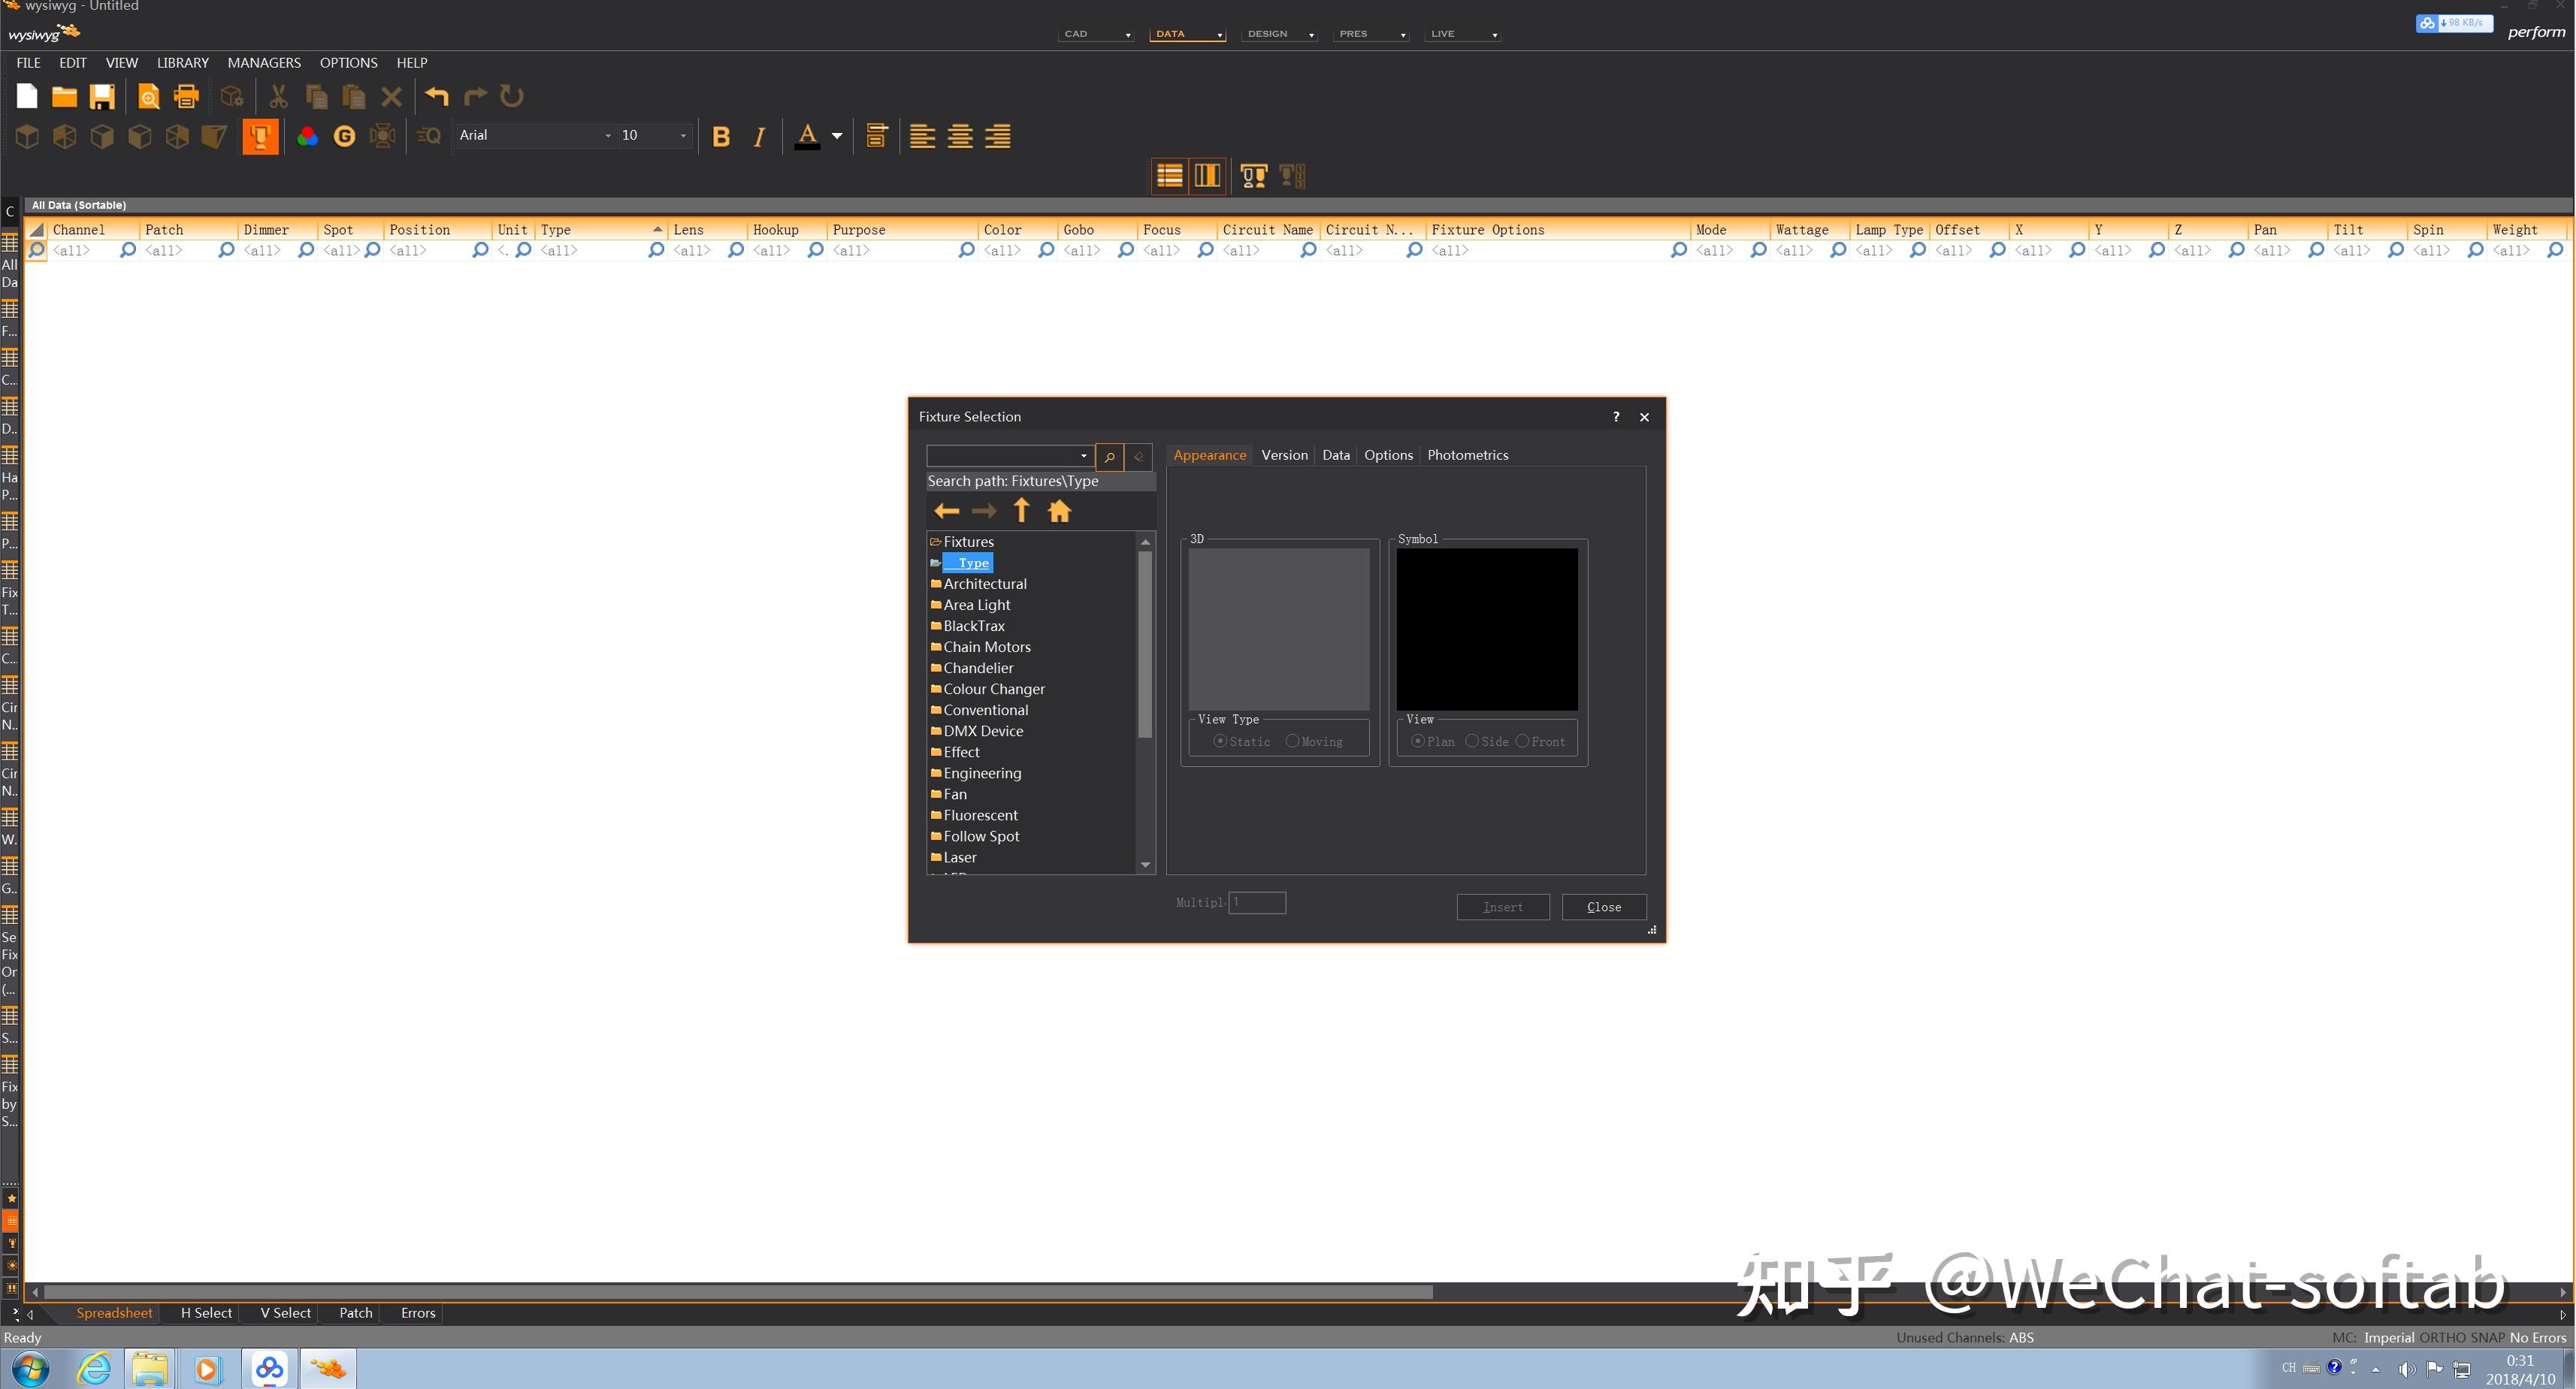Switch to horizontal rows spreadsheet layout icon
Image resolution: width=2576 pixels, height=1389 pixels.
click(x=1169, y=176)
